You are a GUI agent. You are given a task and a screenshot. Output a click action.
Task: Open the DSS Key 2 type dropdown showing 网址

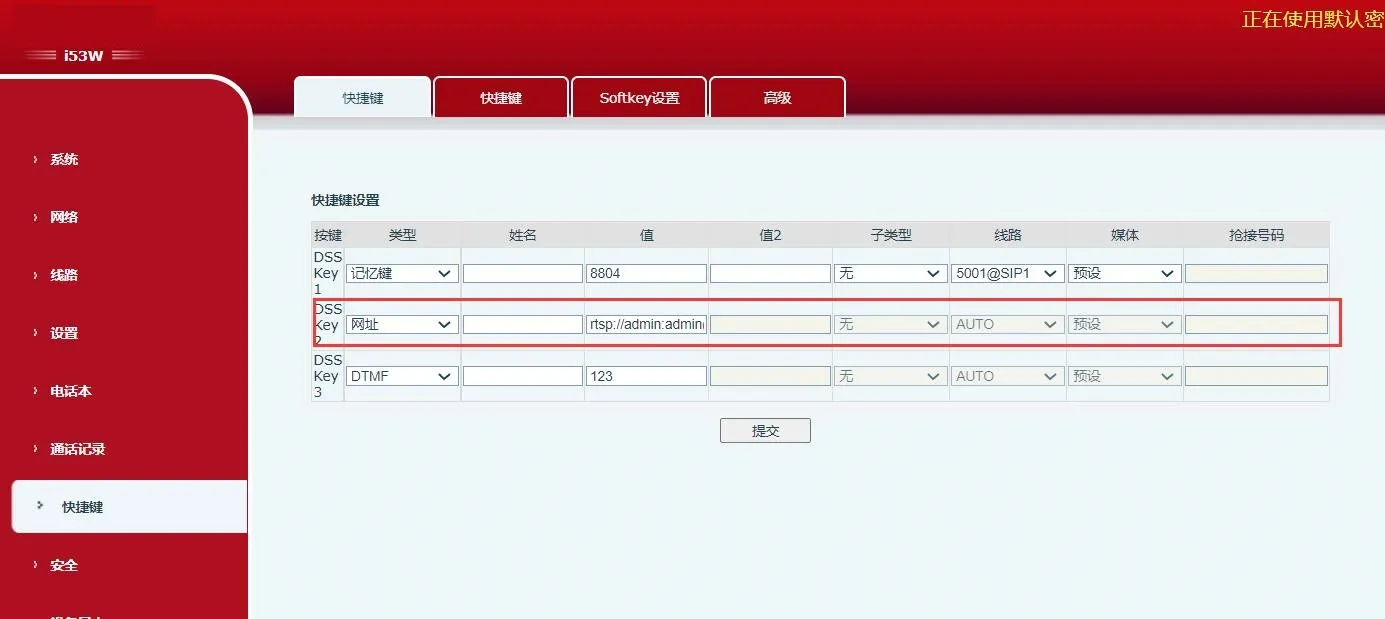point(402,324)
